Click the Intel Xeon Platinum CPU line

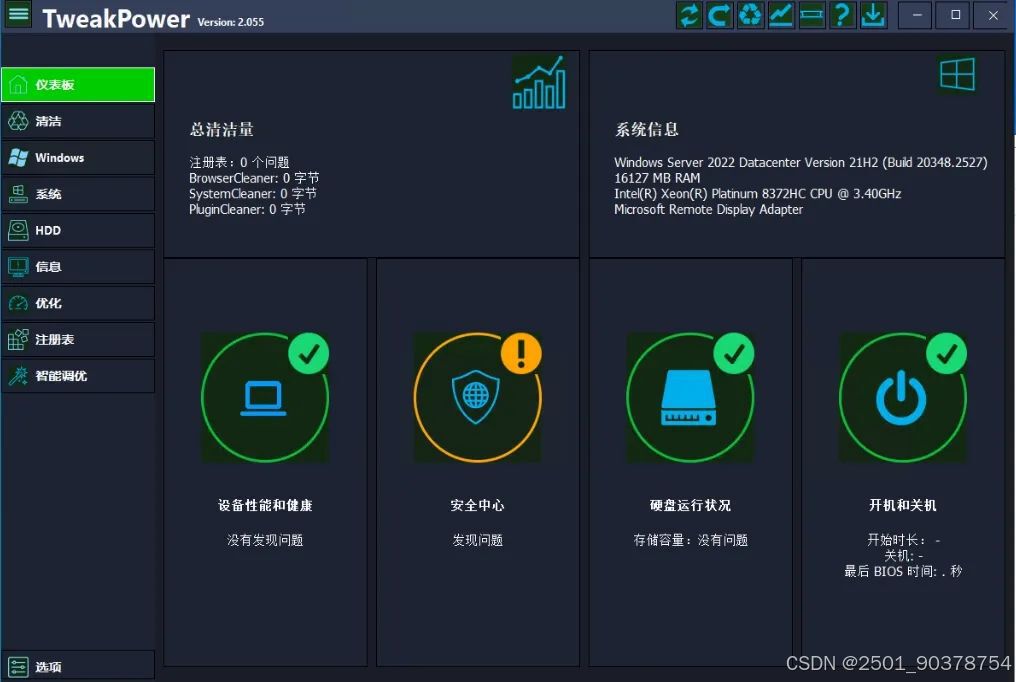tap(757, 193)
